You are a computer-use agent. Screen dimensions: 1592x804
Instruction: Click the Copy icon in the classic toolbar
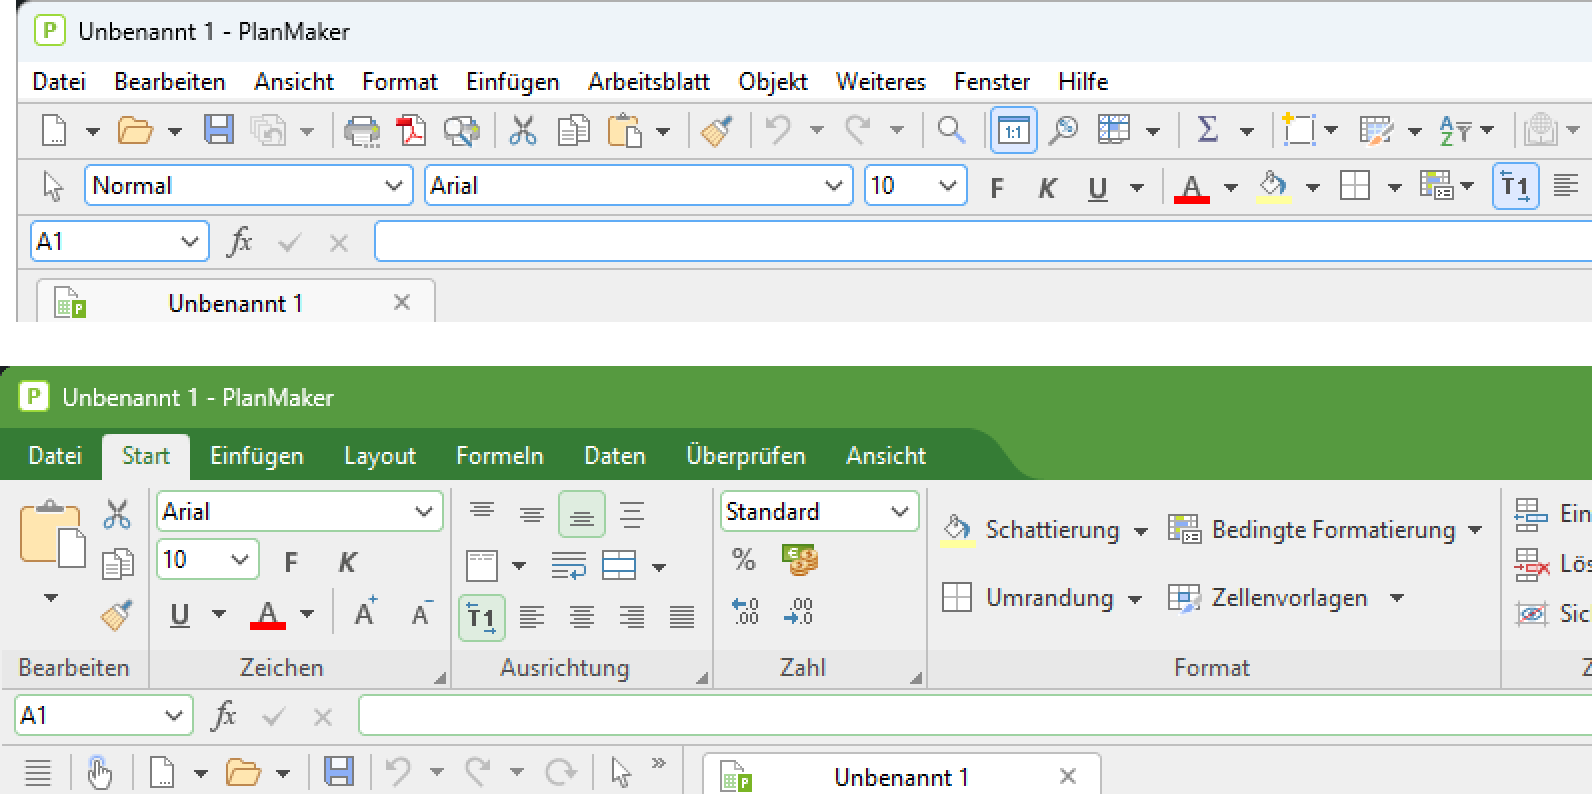pos(573,130)
